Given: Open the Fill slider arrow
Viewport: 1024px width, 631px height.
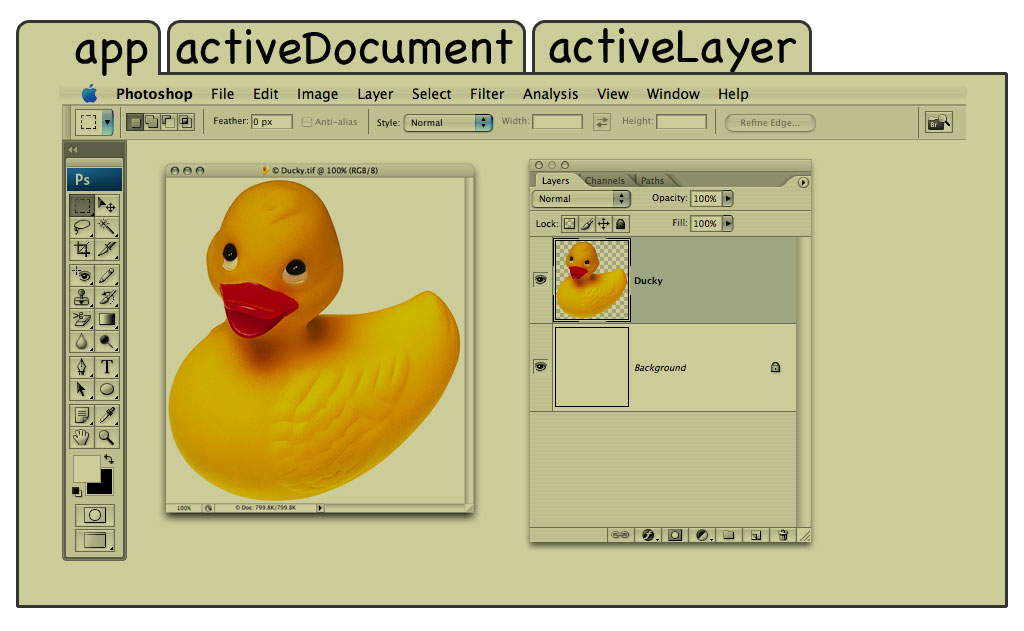Looking at the screenshot, I should 728,223.
